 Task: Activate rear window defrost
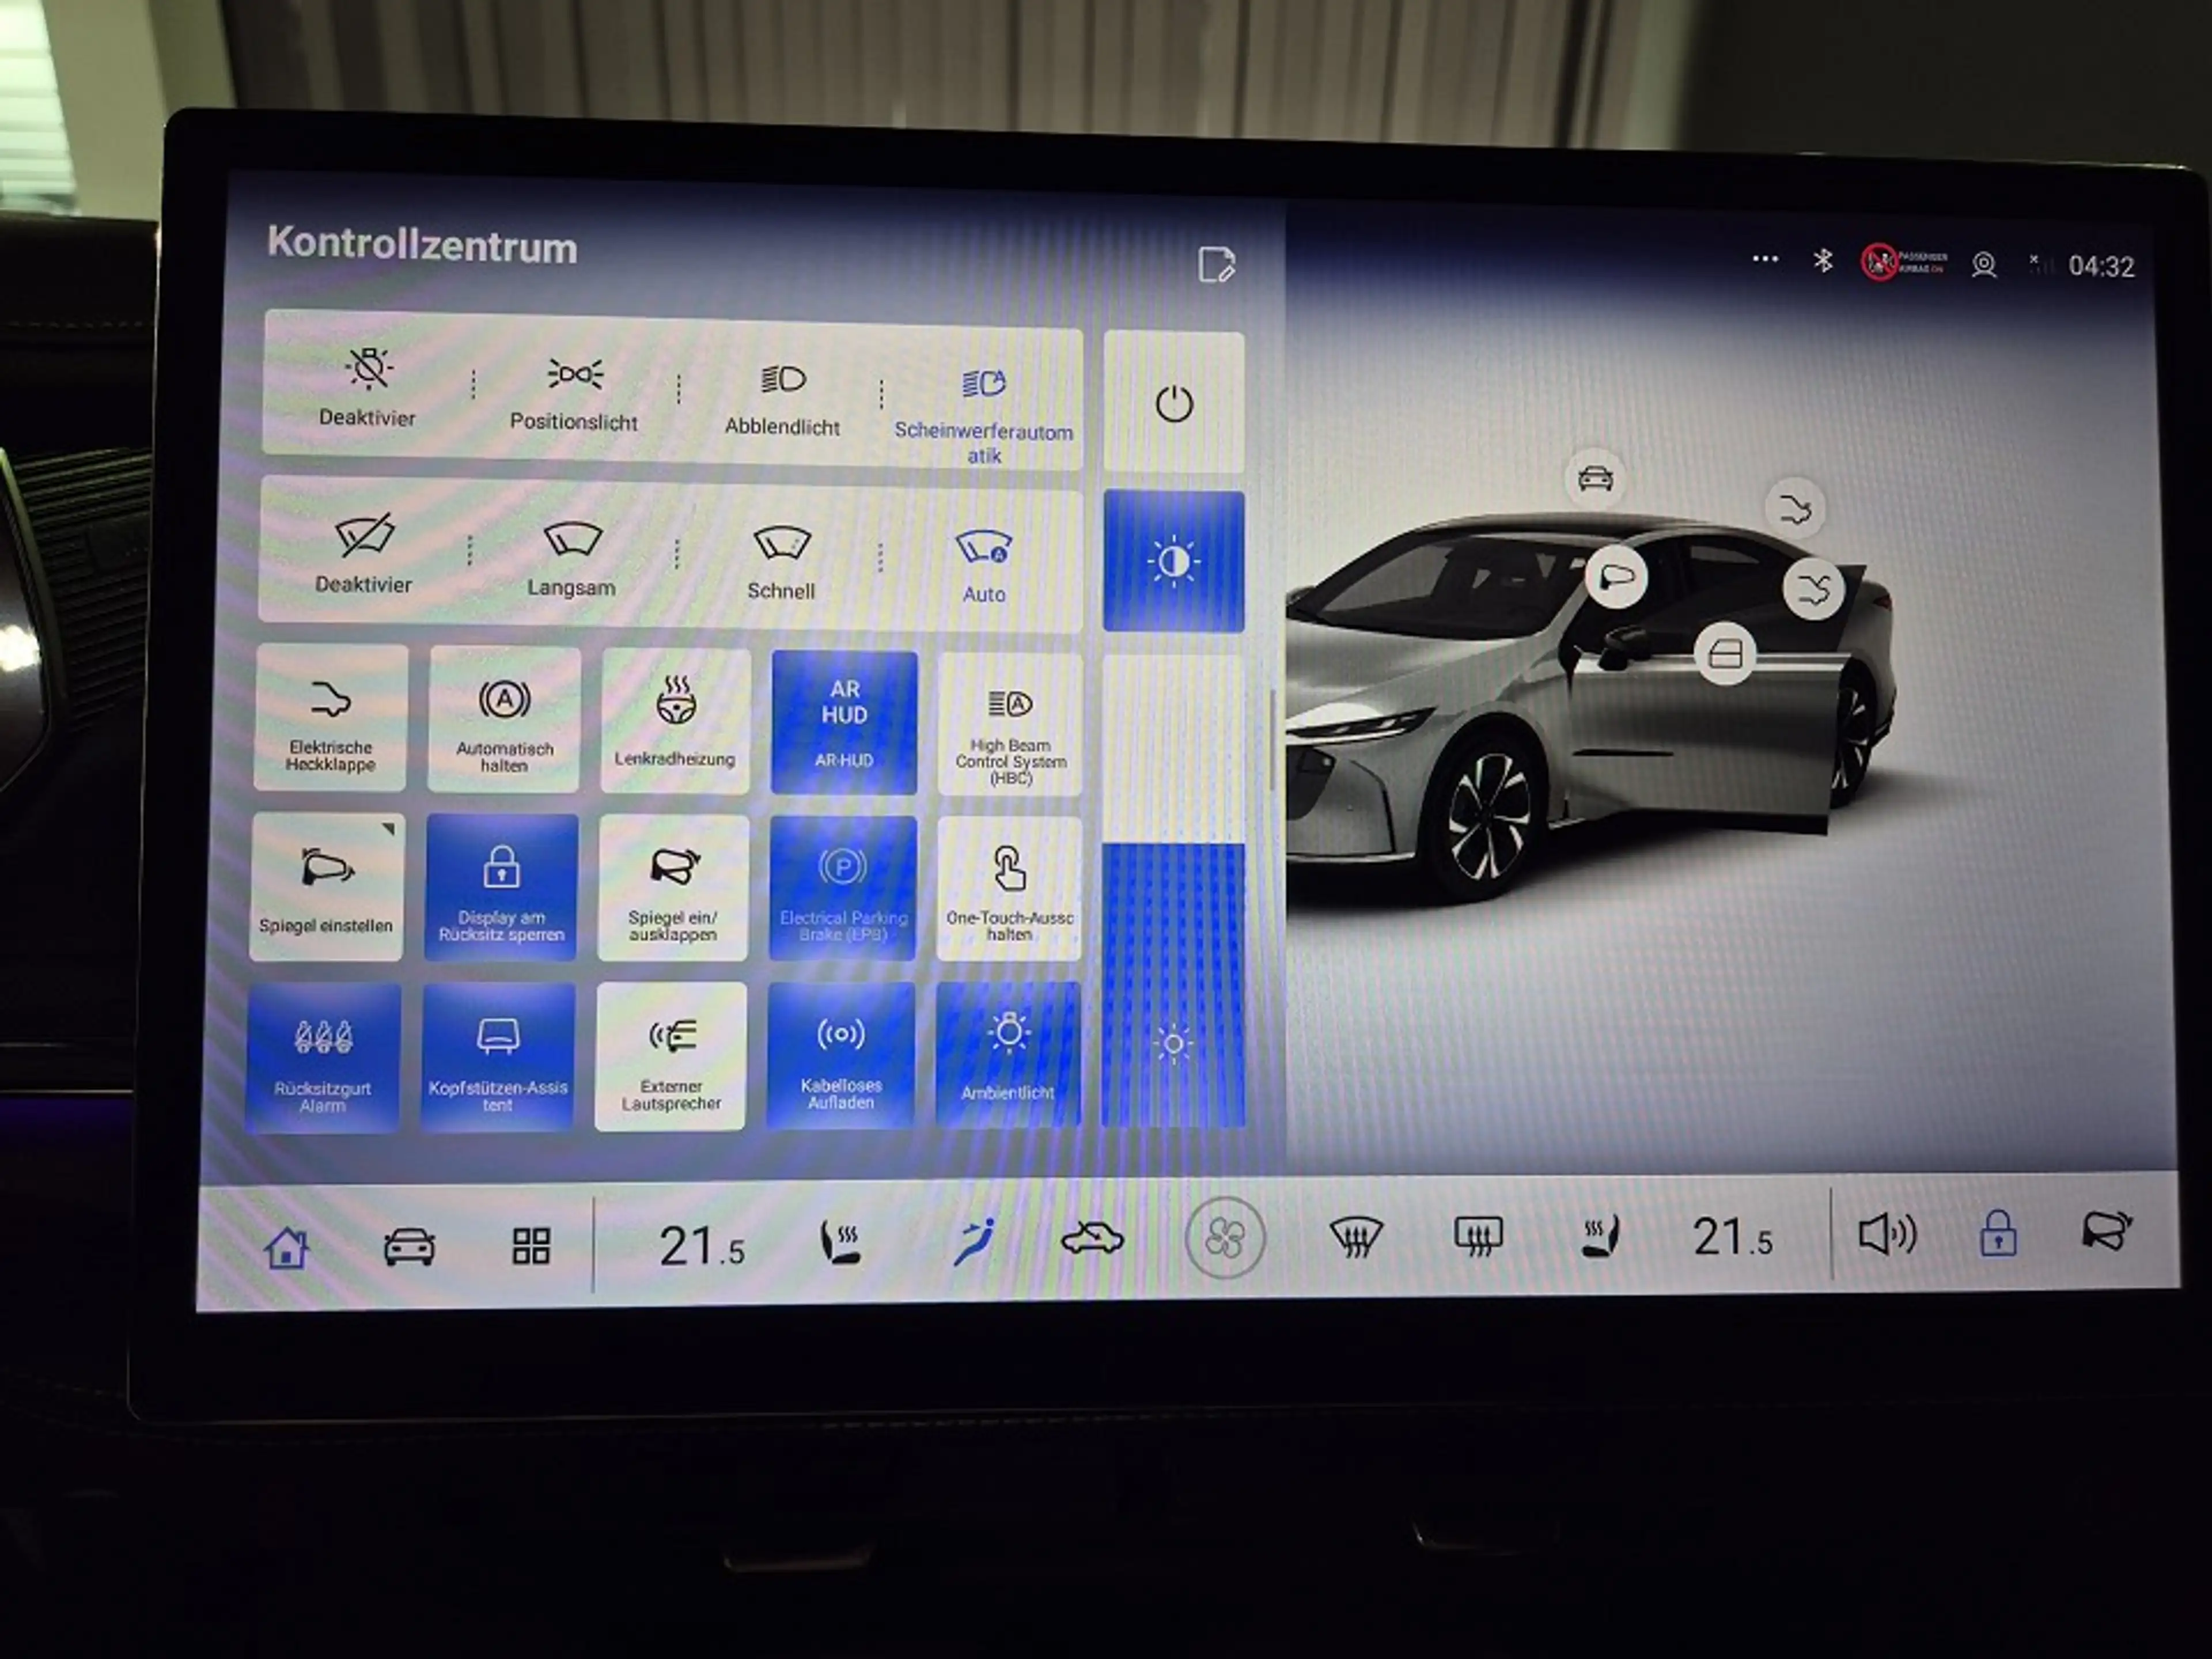(1478, 1236)
